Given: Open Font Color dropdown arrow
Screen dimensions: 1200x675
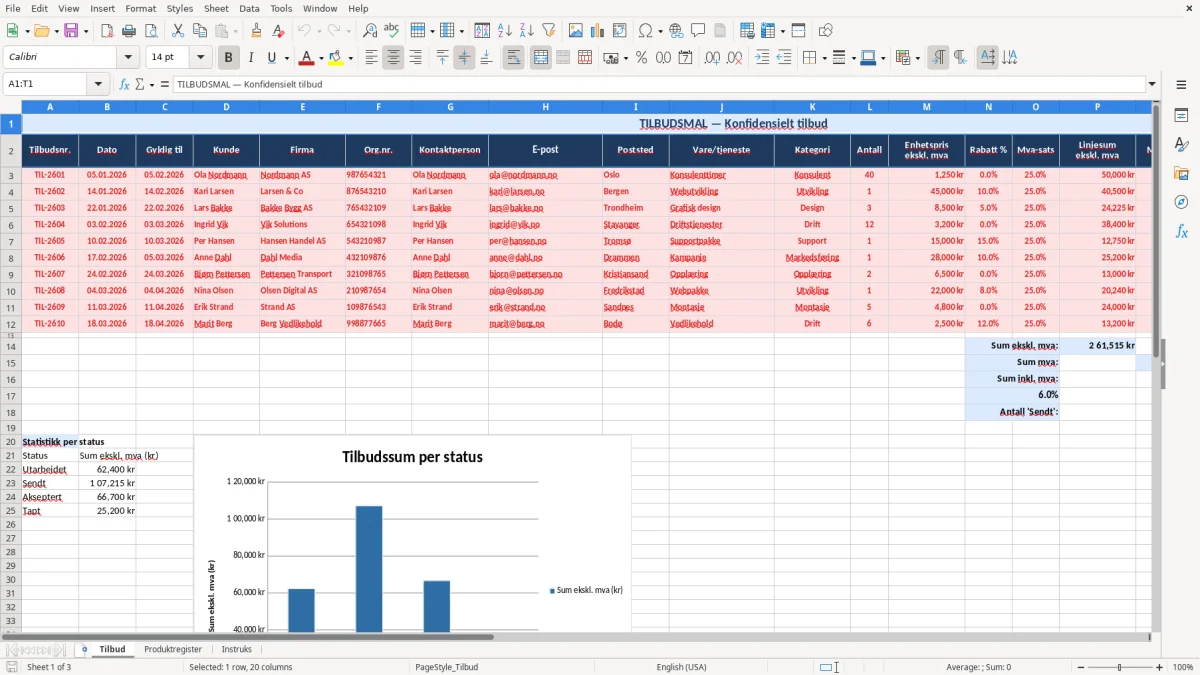Looking at the screenshot, I should coord(321,58).
